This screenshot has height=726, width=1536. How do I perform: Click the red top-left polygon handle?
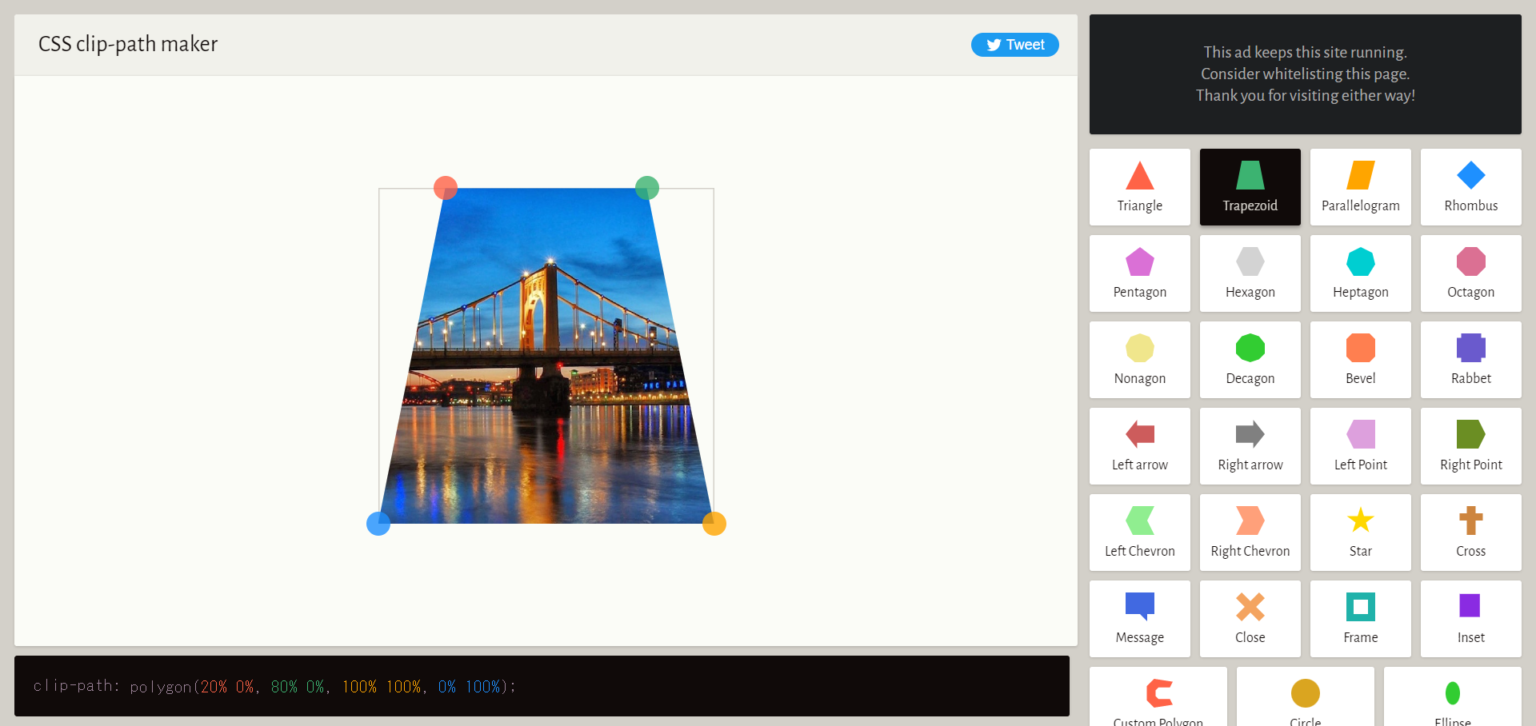point(445,188)
